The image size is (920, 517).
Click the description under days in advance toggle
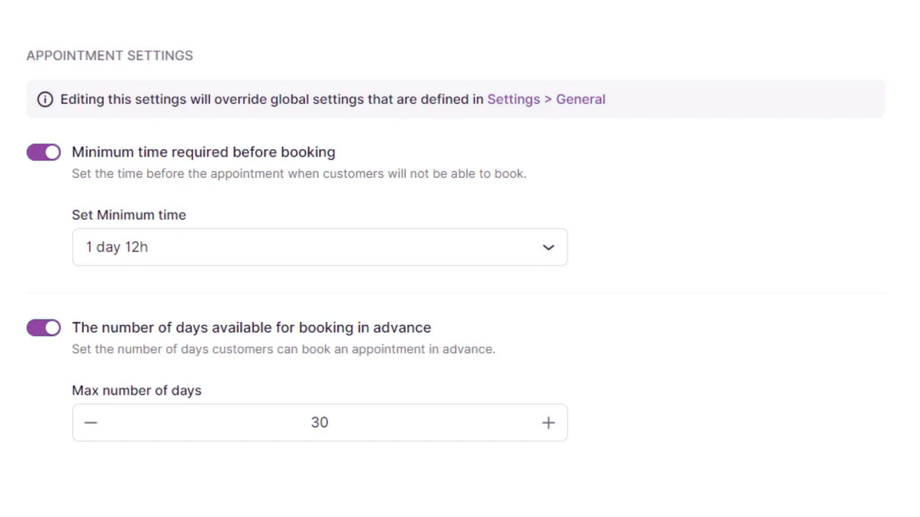[283, 350]
